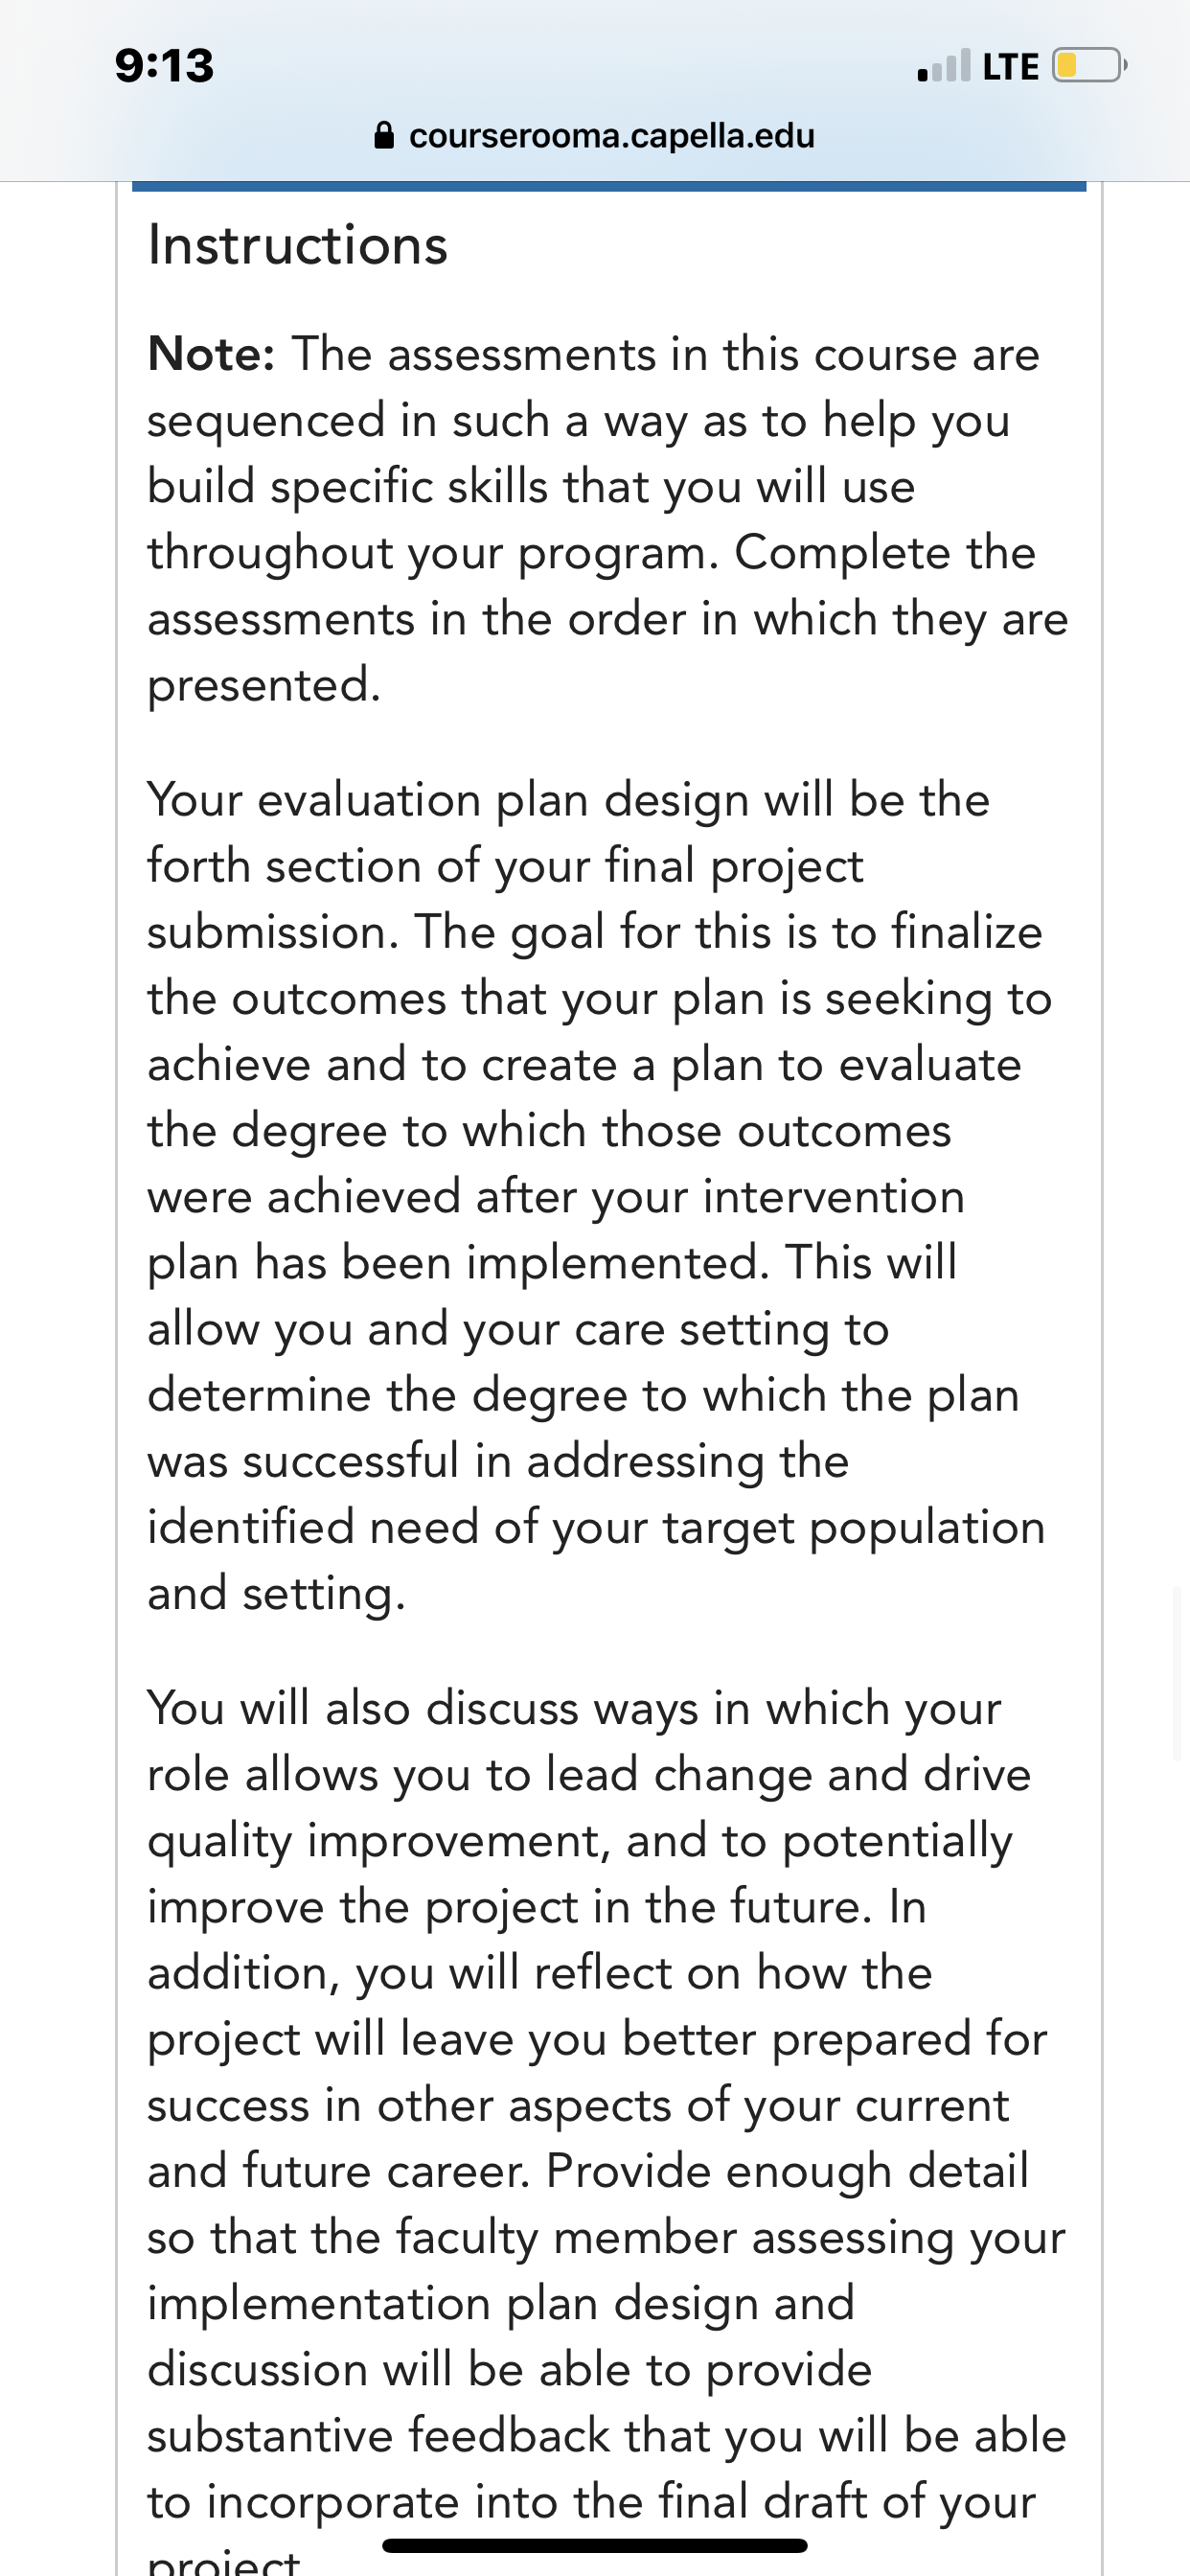Tap the line starting quality improvement

point(580,1841)
